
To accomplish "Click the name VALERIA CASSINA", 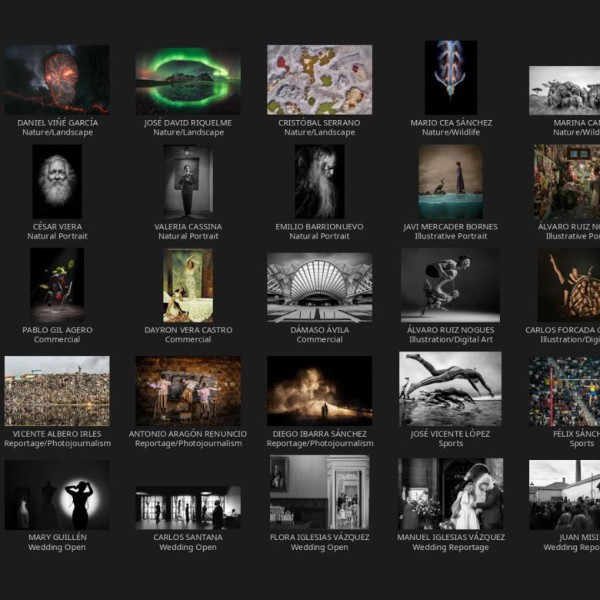I will [x=188, y=227].
